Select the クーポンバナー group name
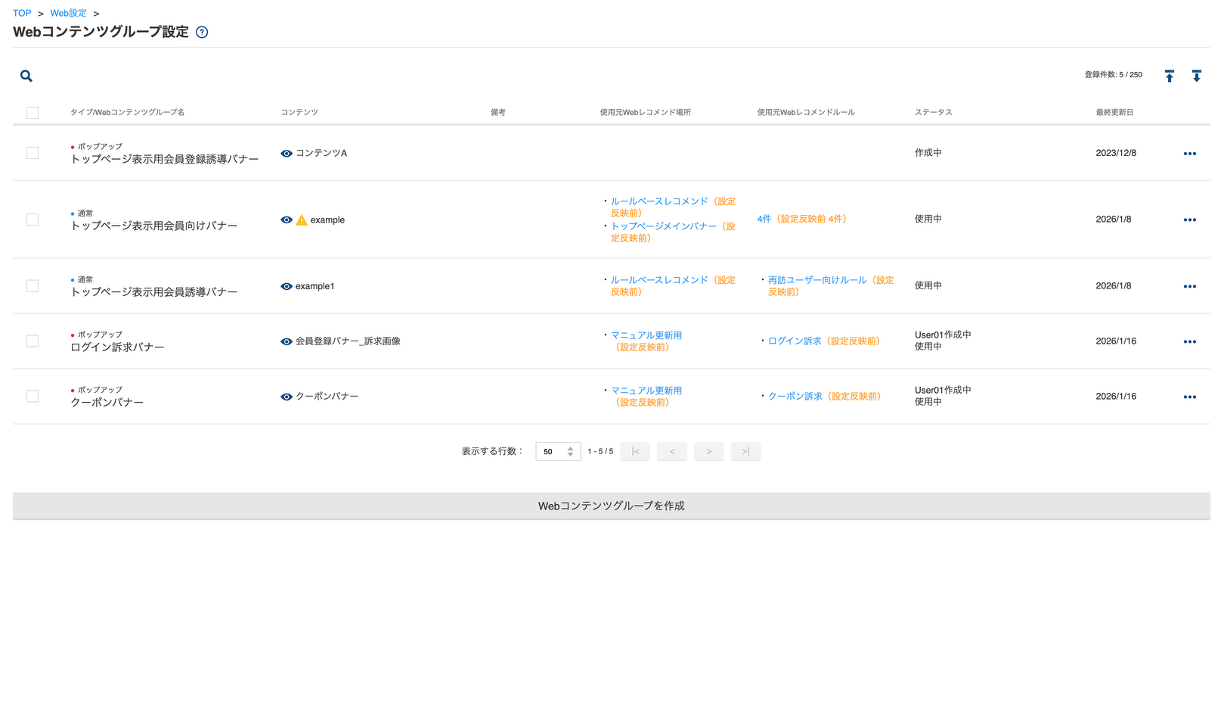The height and width of the screenshot is (704, 1224). pos(107,402)
